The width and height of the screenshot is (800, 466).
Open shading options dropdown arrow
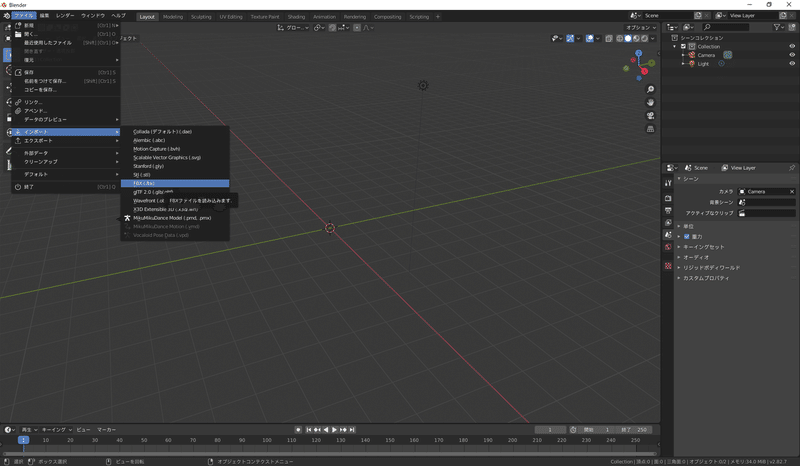[x=653, y=38]
